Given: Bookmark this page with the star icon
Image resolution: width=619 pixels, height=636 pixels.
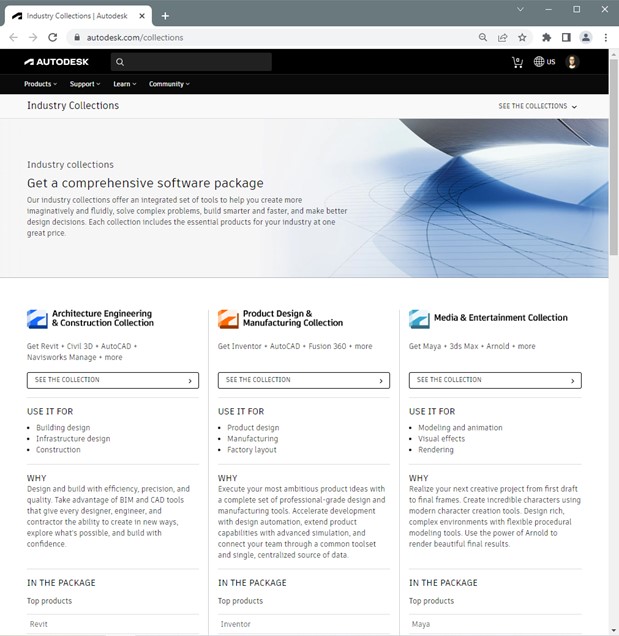Looking at the screenshot, I should [522, 37].
